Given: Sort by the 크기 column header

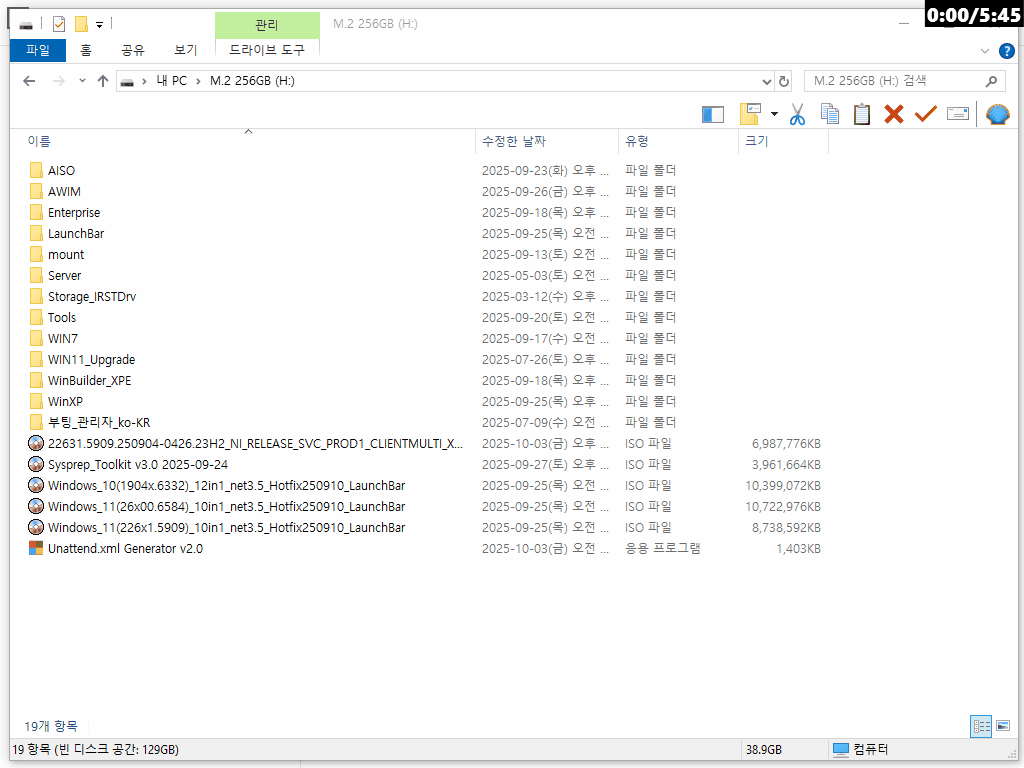Looking at the screenshot, I should tap(784, 141).
